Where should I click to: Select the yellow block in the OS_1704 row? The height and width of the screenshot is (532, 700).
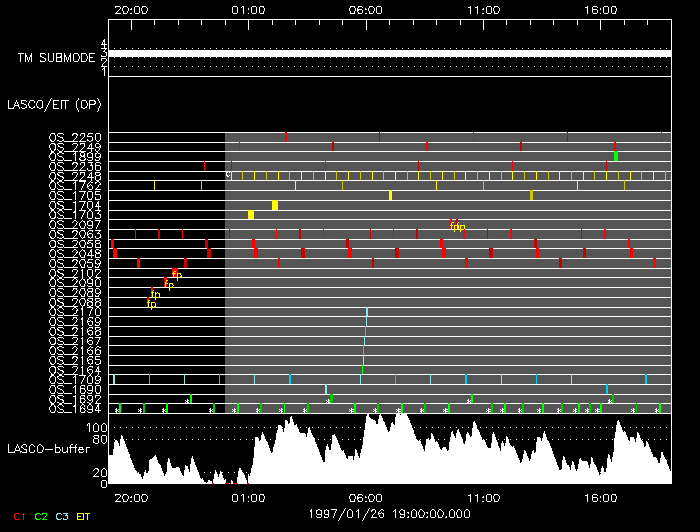click(x=275, y=205)
